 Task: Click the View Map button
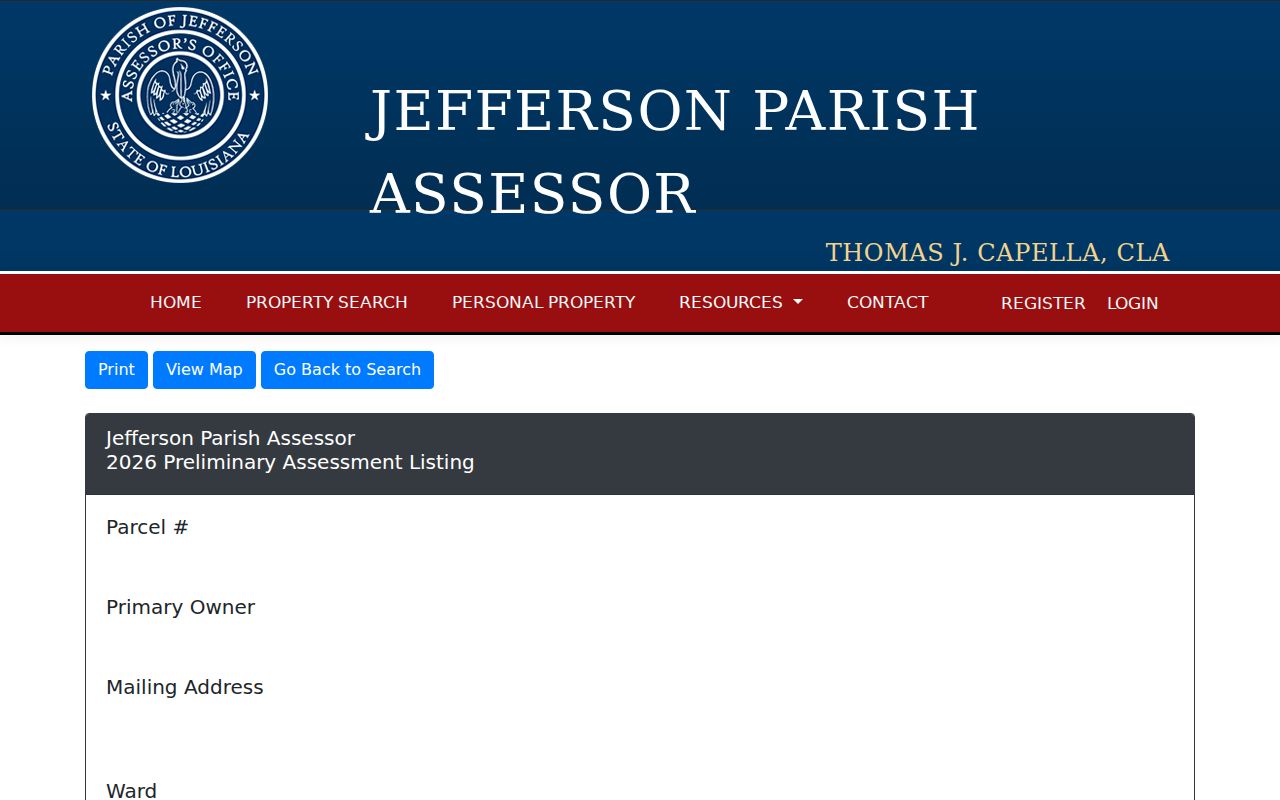204,370
